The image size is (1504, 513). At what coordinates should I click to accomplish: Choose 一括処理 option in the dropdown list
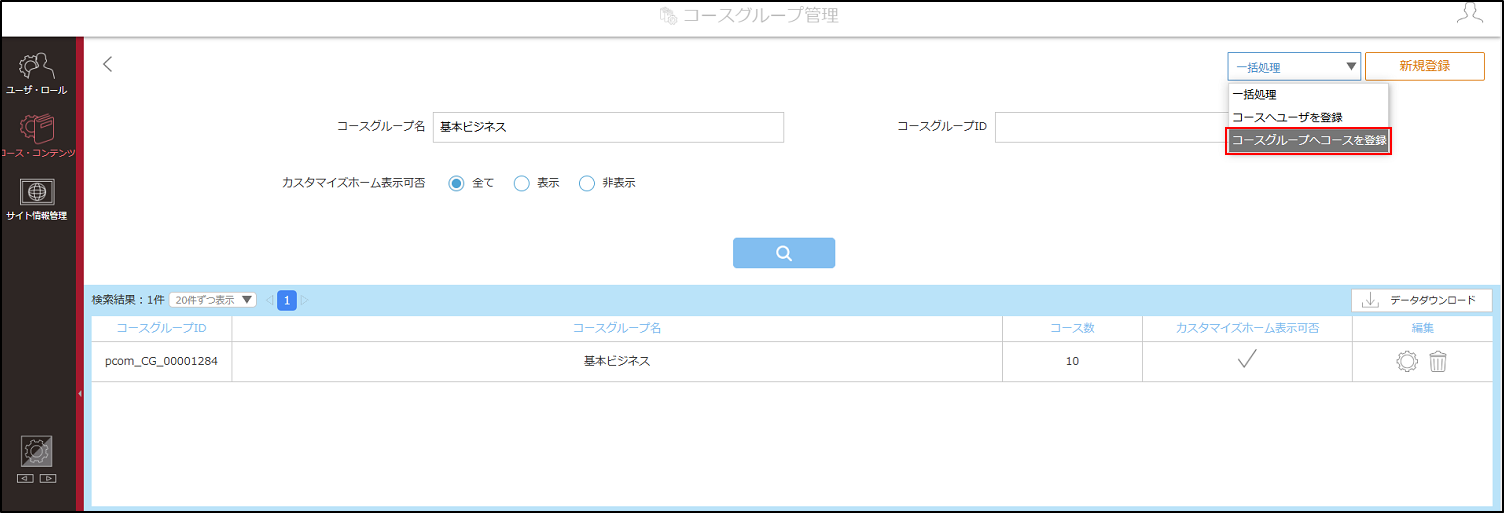tap(1308, 95)
